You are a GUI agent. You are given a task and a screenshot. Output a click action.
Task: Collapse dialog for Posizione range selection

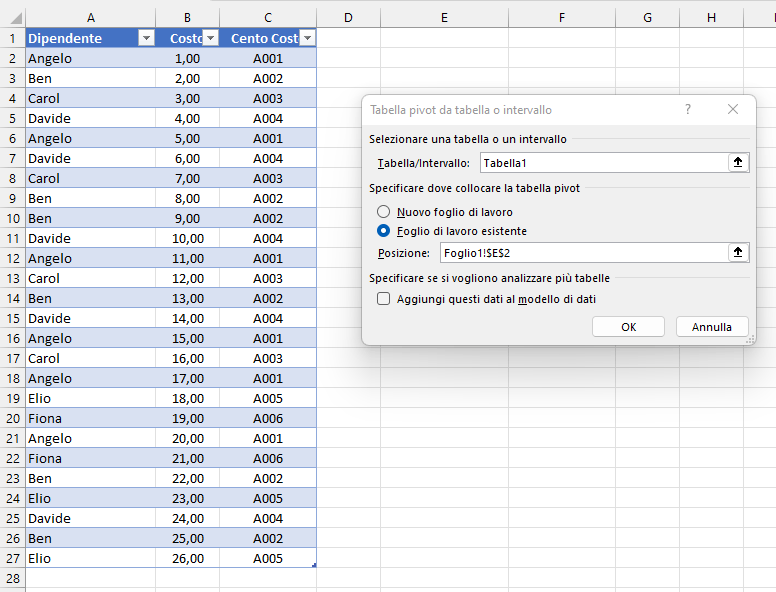click(738, 252)
